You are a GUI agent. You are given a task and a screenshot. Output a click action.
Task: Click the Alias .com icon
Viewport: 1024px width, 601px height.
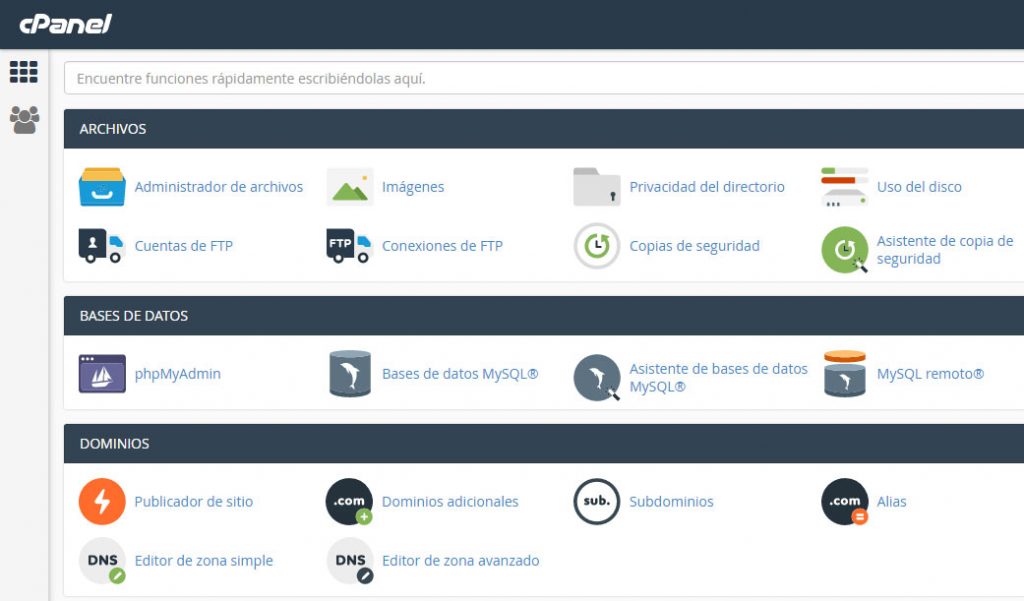tap(843, 501)
